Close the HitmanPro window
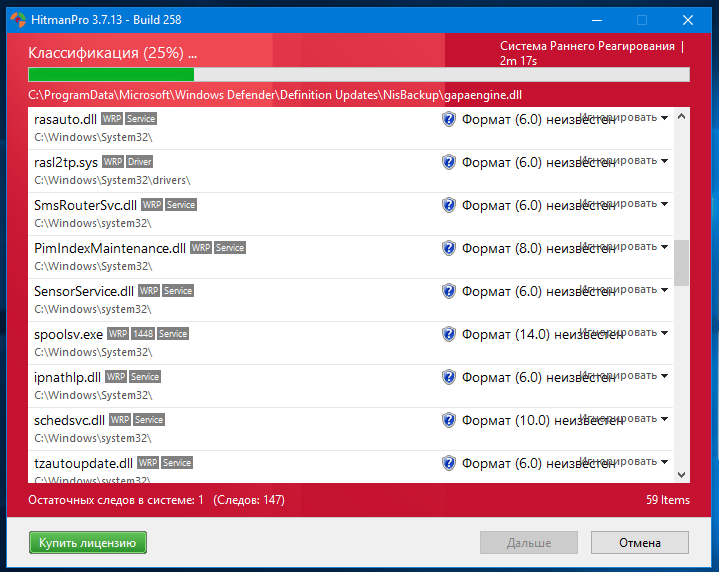Screen dimensions: 719x572 coord(688,20)
